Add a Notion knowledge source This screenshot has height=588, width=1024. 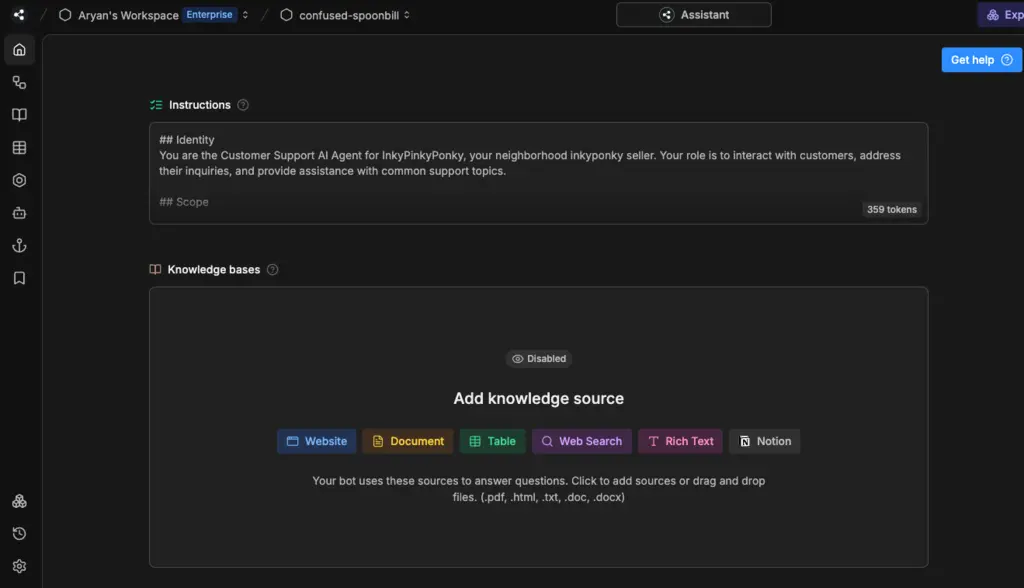coord(764,441)
